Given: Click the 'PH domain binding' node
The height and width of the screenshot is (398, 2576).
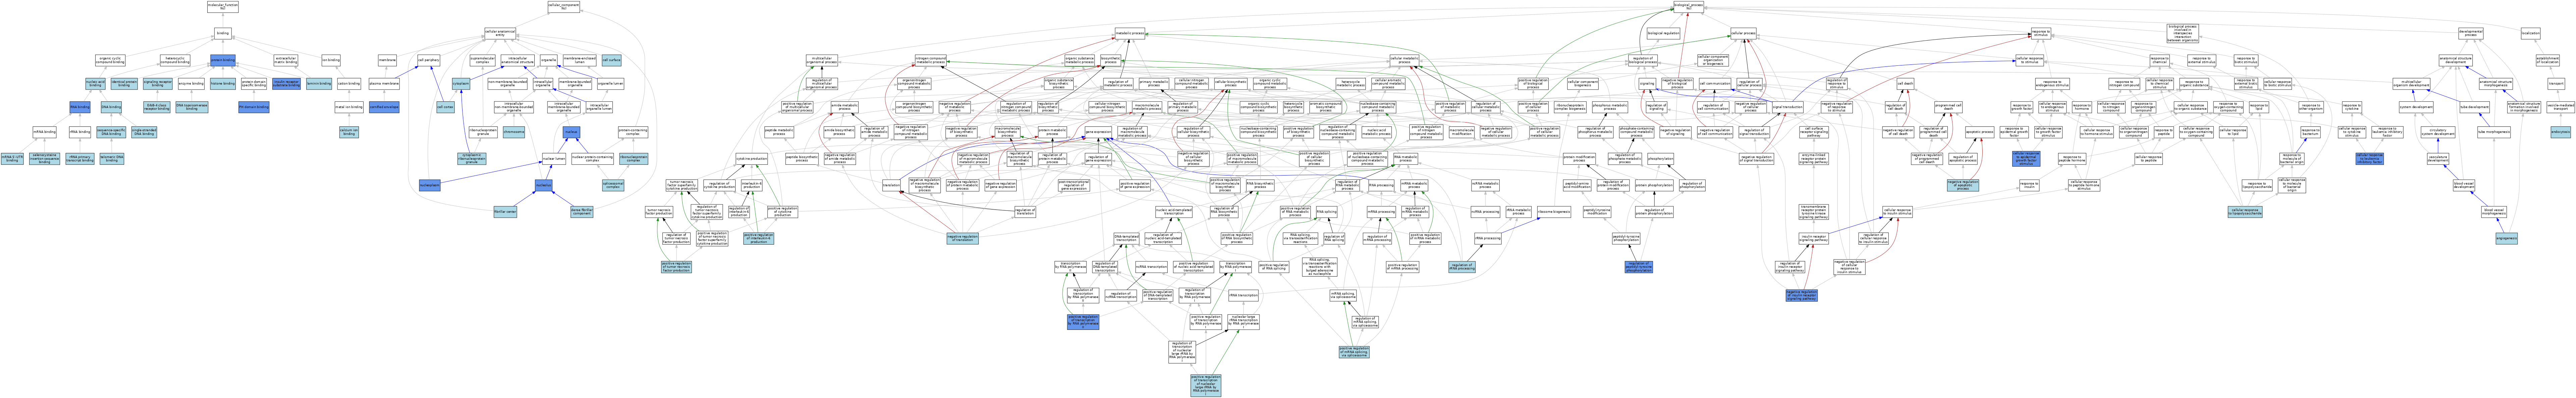Looking at the screenshot, I should coord(254,107).
